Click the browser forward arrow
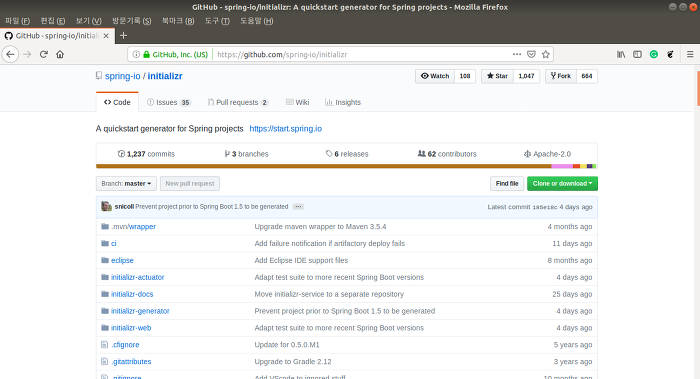 click(x=27, y=54)
